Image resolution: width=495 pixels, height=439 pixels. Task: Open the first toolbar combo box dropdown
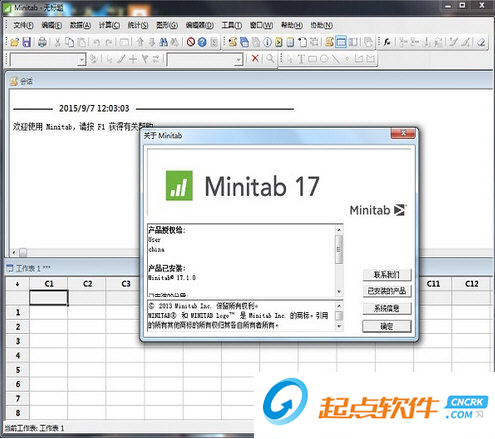click(x=82, y=60)
